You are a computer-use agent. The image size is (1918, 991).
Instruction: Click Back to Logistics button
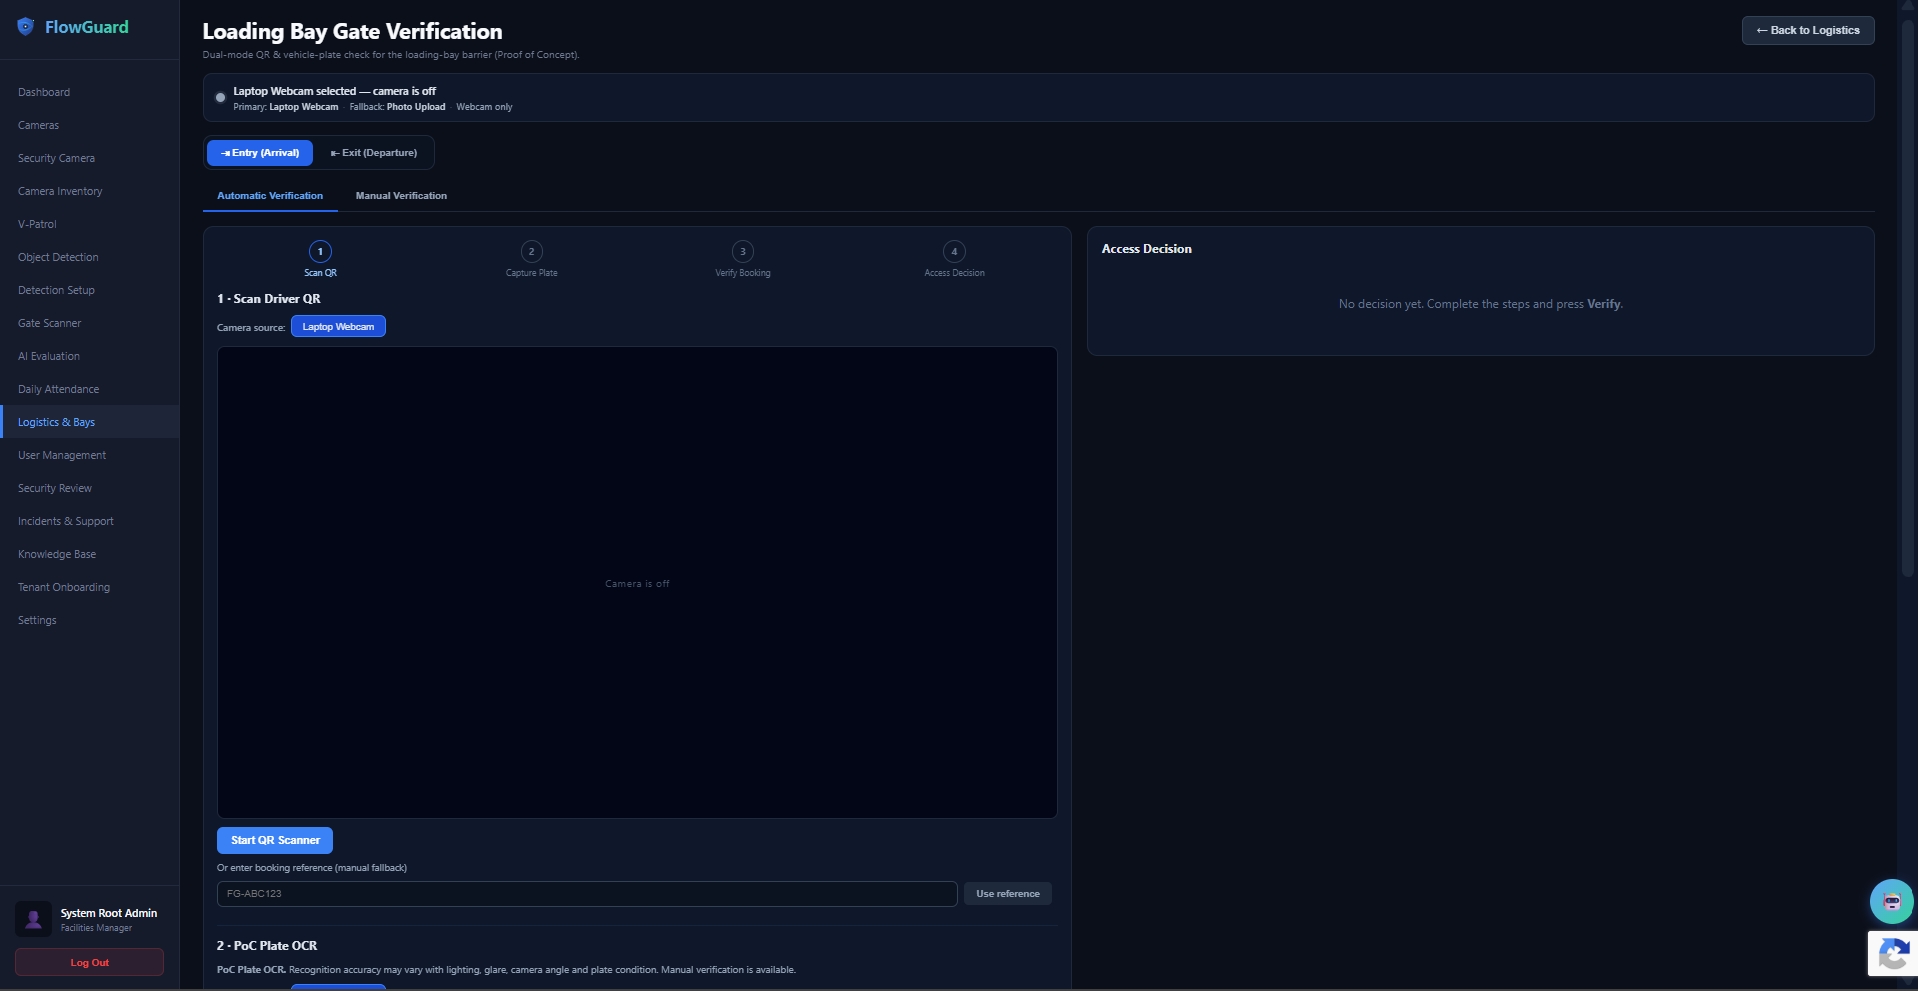[1808, 30]
